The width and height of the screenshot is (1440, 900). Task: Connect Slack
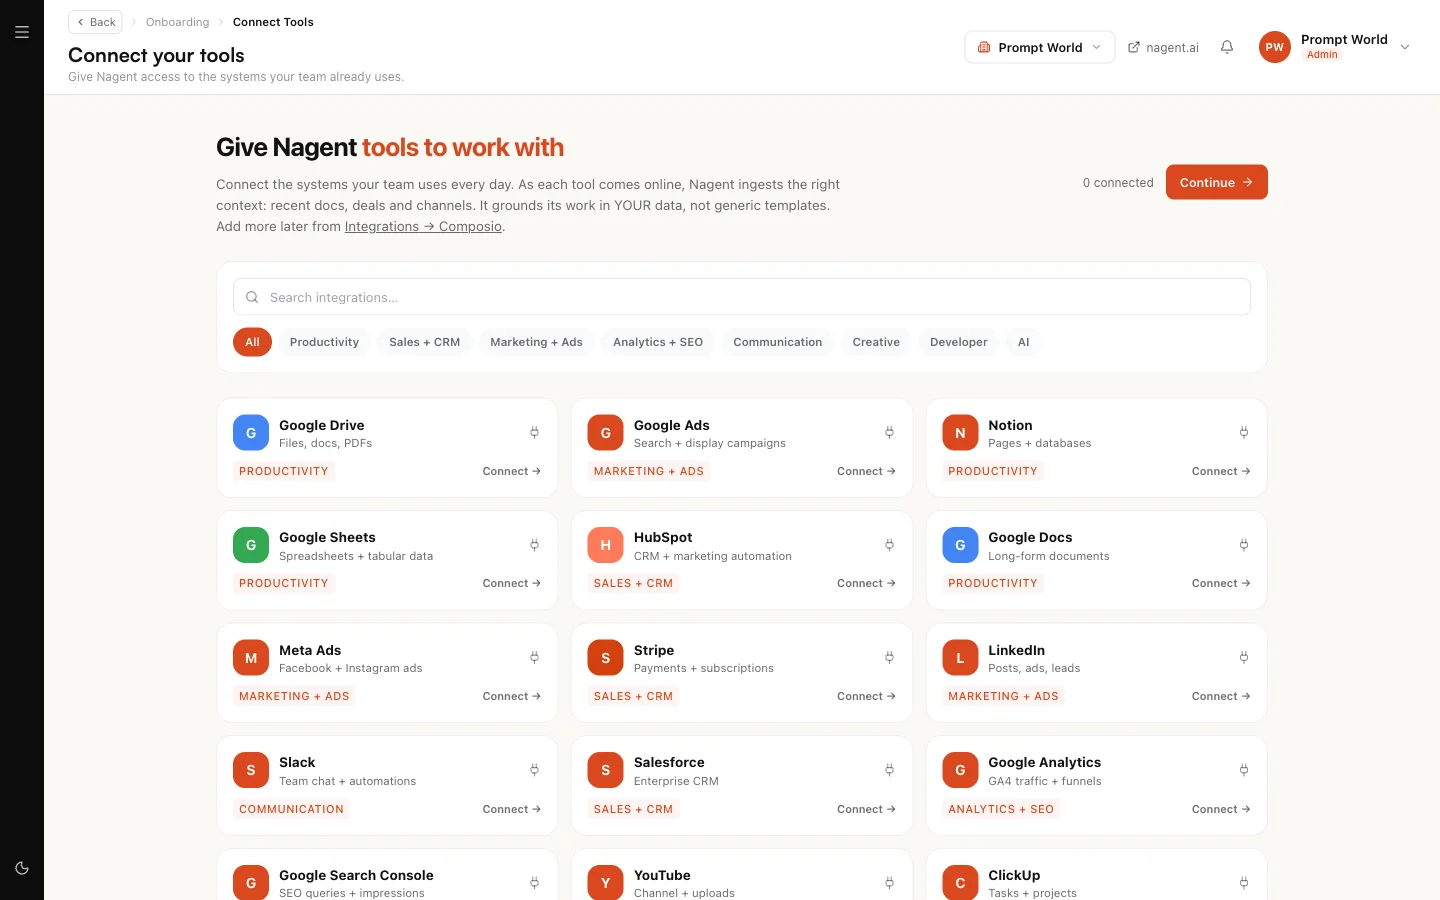[x=511, y=809]
